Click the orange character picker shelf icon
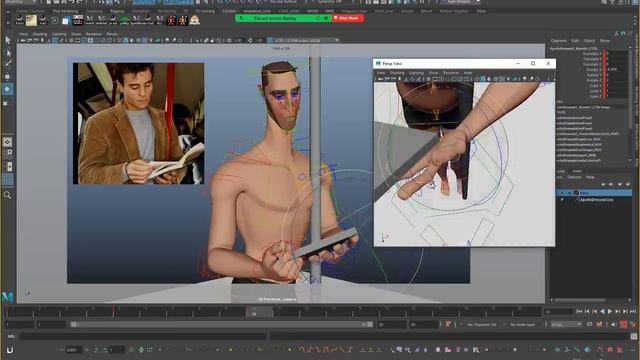The image size is (640, 360). [x=182, y=20]
